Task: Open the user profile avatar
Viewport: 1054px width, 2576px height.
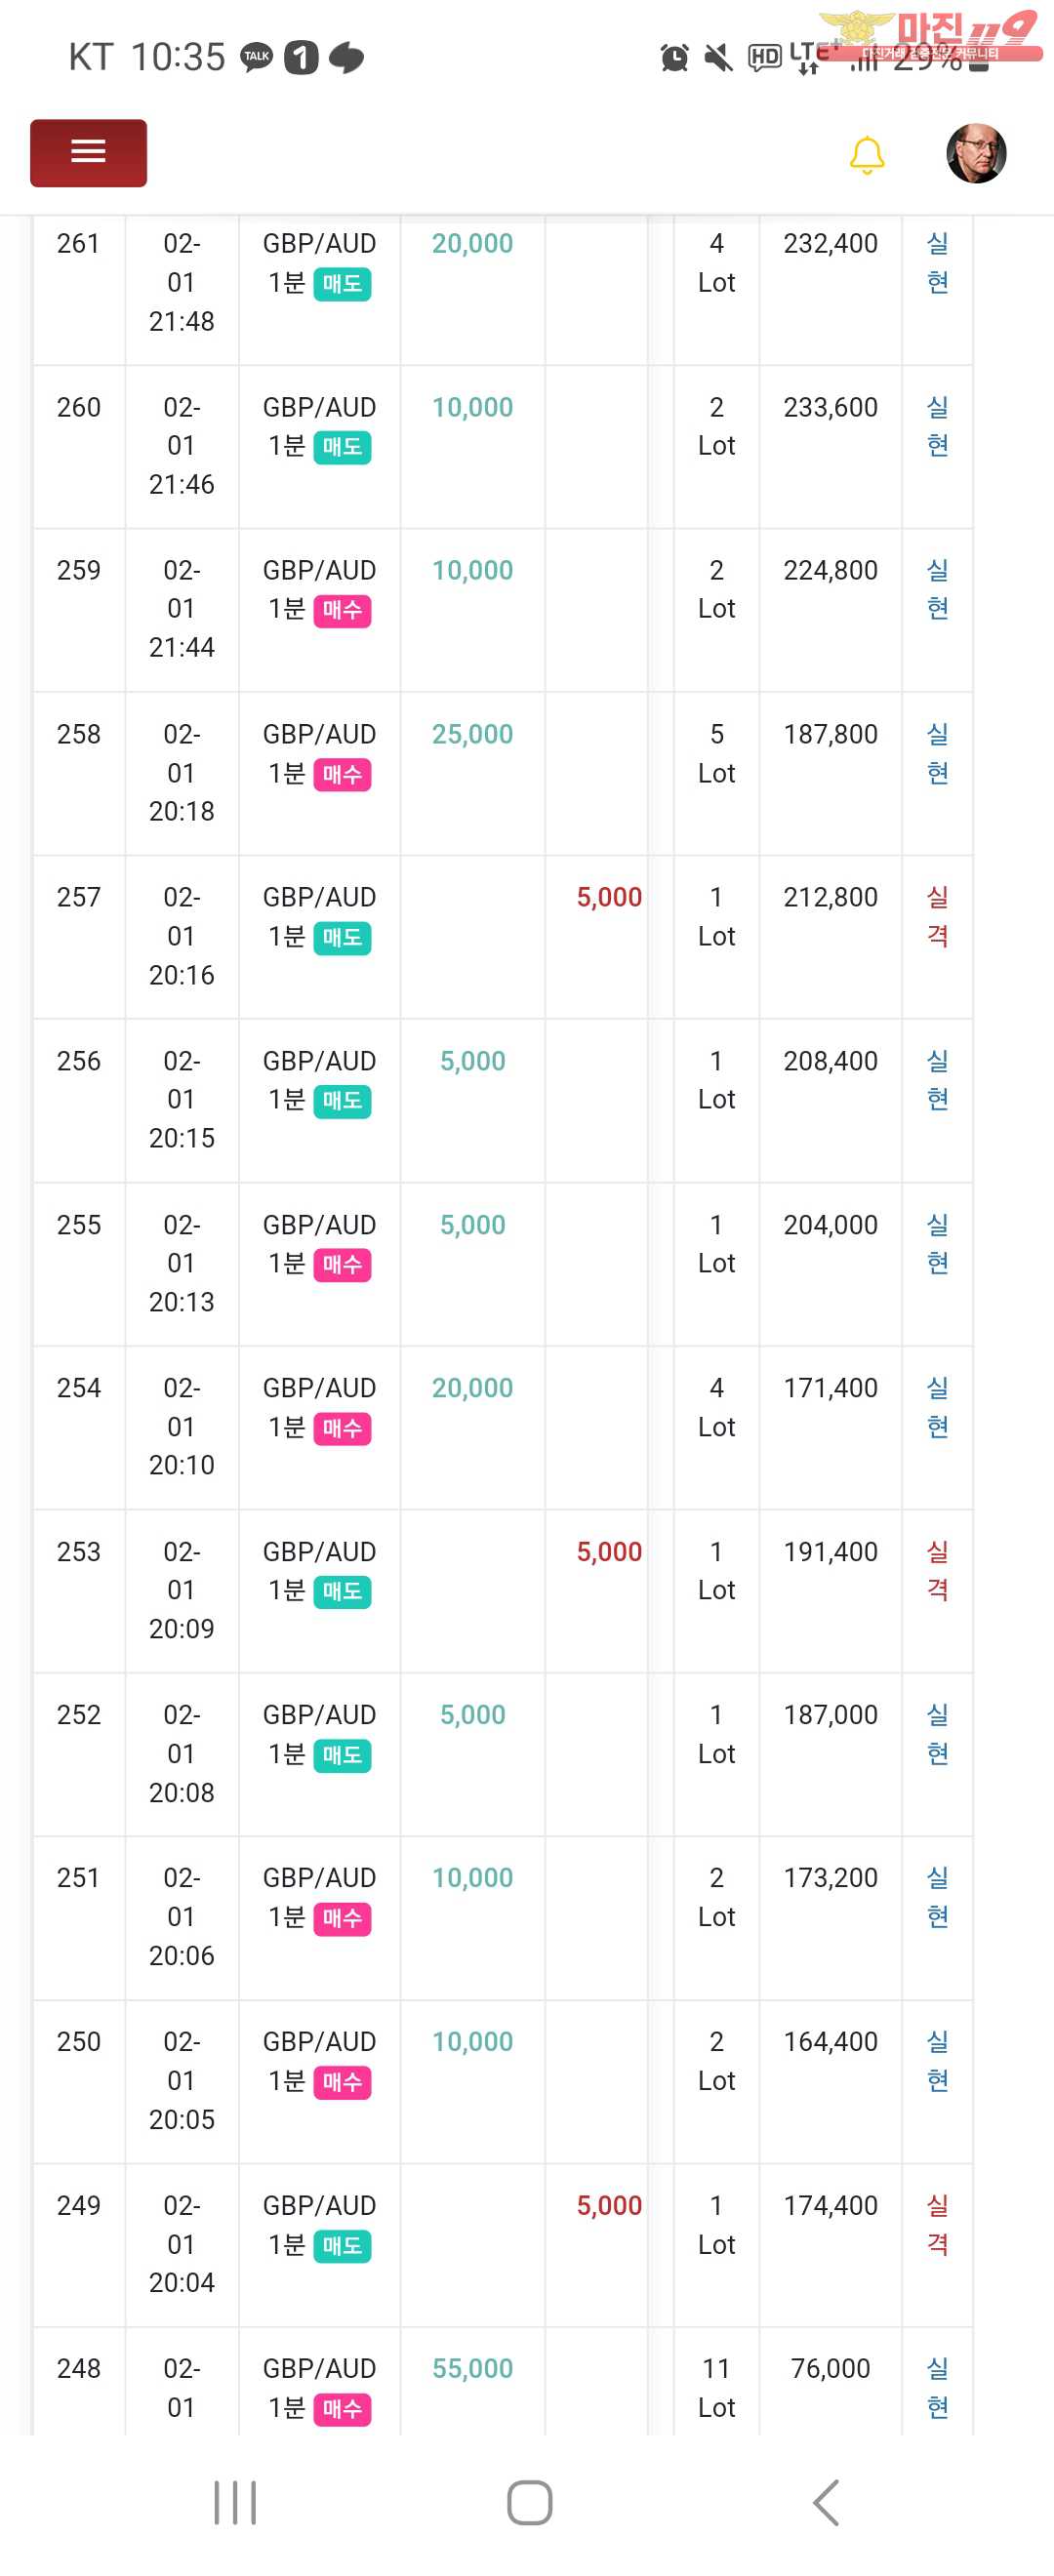Action: point(975,154)
